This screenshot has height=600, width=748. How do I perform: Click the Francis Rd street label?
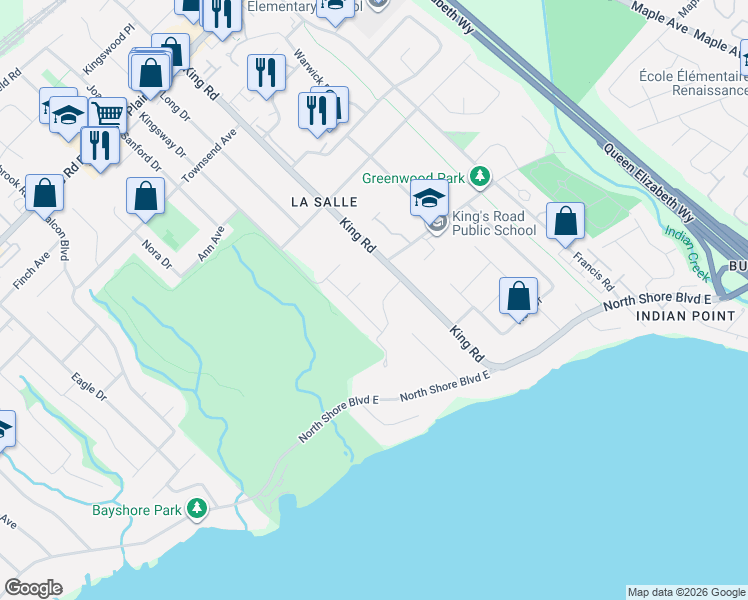click(x=593, y=271)
